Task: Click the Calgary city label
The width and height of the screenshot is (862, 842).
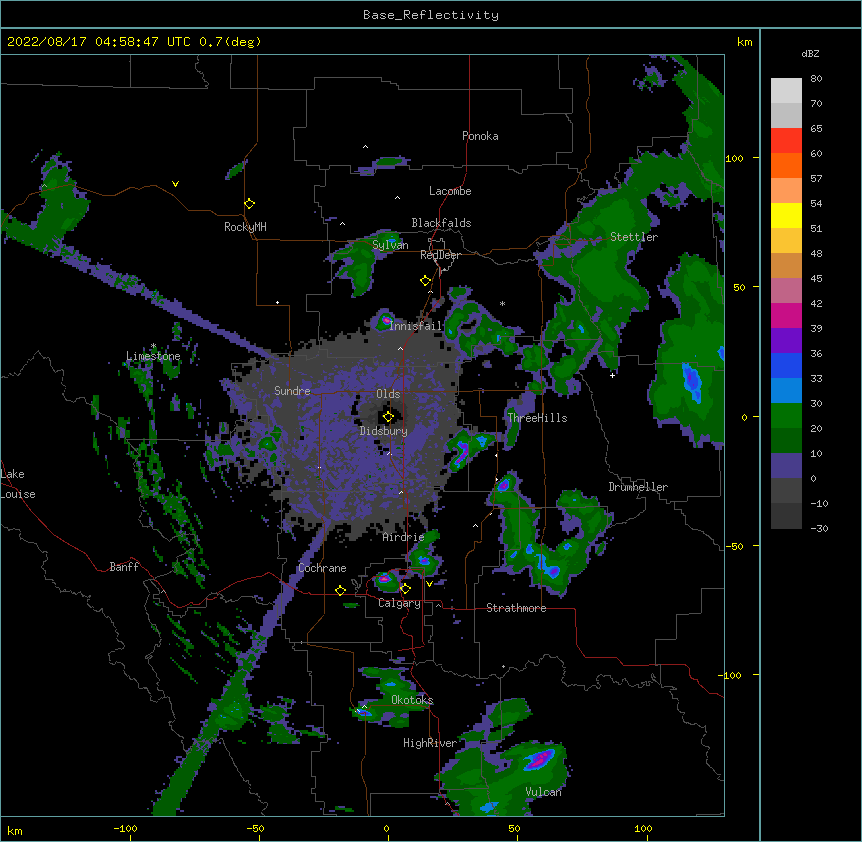Action: coord(399,603)
